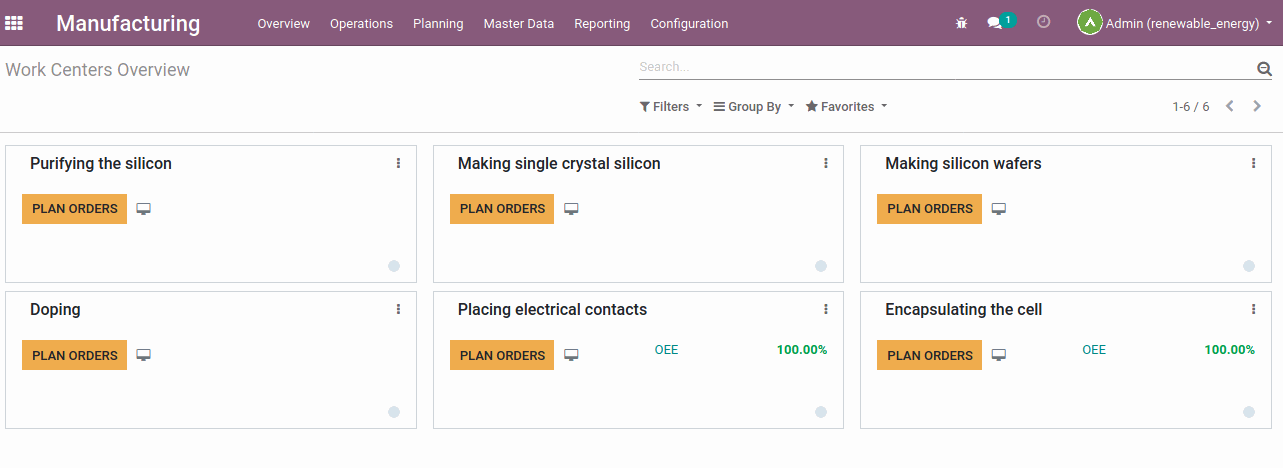Toggle status dot on Making single crystal silicon
The image size is (1283, 468).
(821, 266)
